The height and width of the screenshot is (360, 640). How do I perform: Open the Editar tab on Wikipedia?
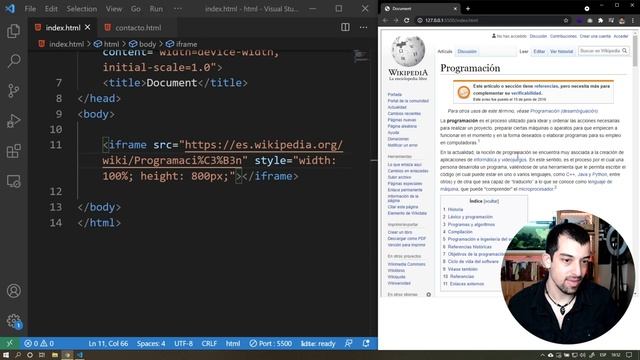pyautogui.click(x=539, y=51)
